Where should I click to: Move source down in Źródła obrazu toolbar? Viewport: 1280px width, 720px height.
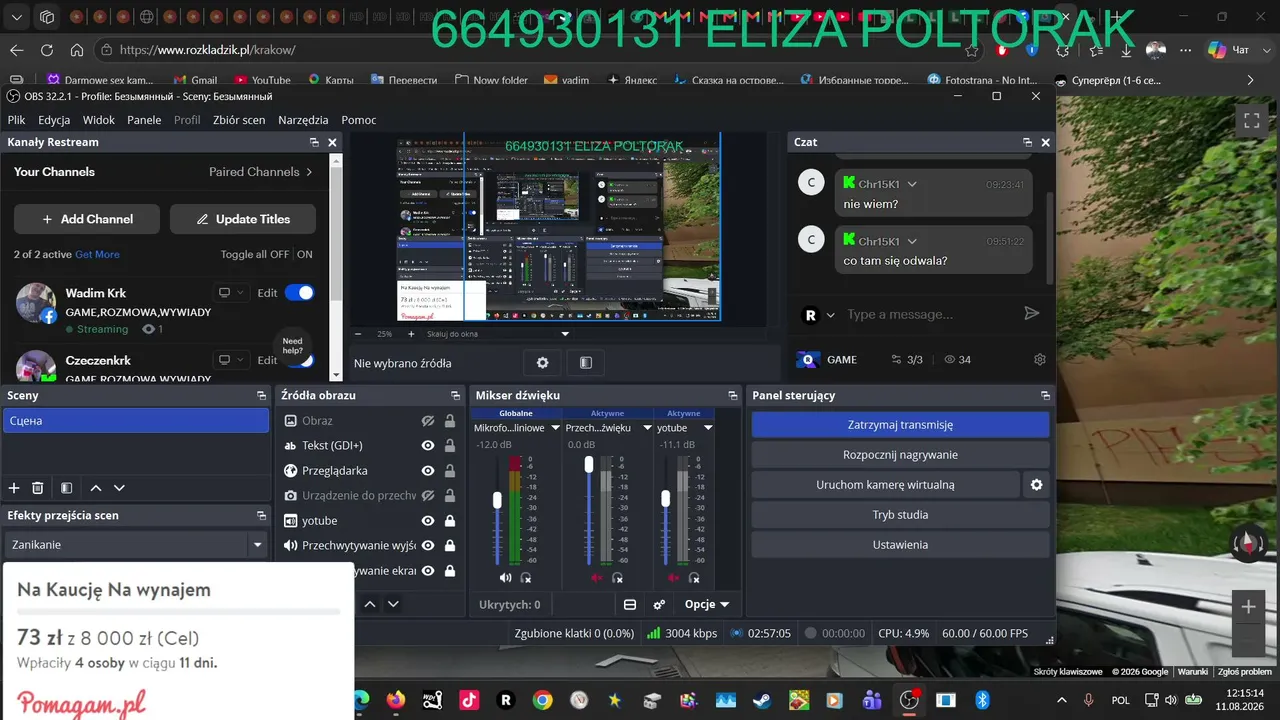point(393,604)
